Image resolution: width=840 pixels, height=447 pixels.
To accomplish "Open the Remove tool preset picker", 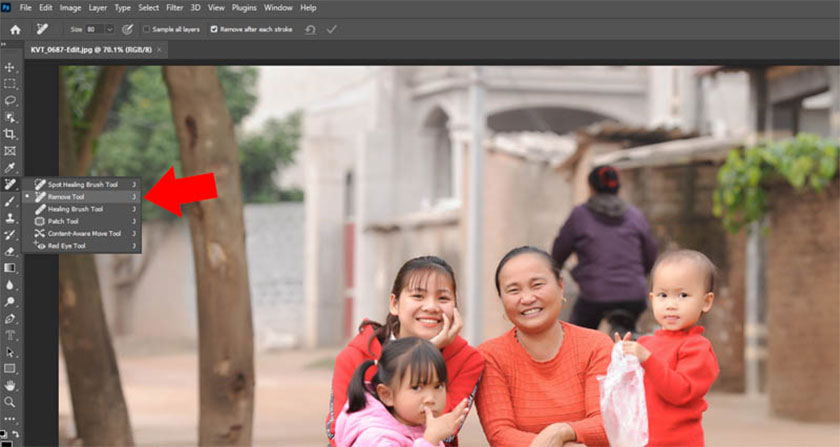I will coord(42,29).
